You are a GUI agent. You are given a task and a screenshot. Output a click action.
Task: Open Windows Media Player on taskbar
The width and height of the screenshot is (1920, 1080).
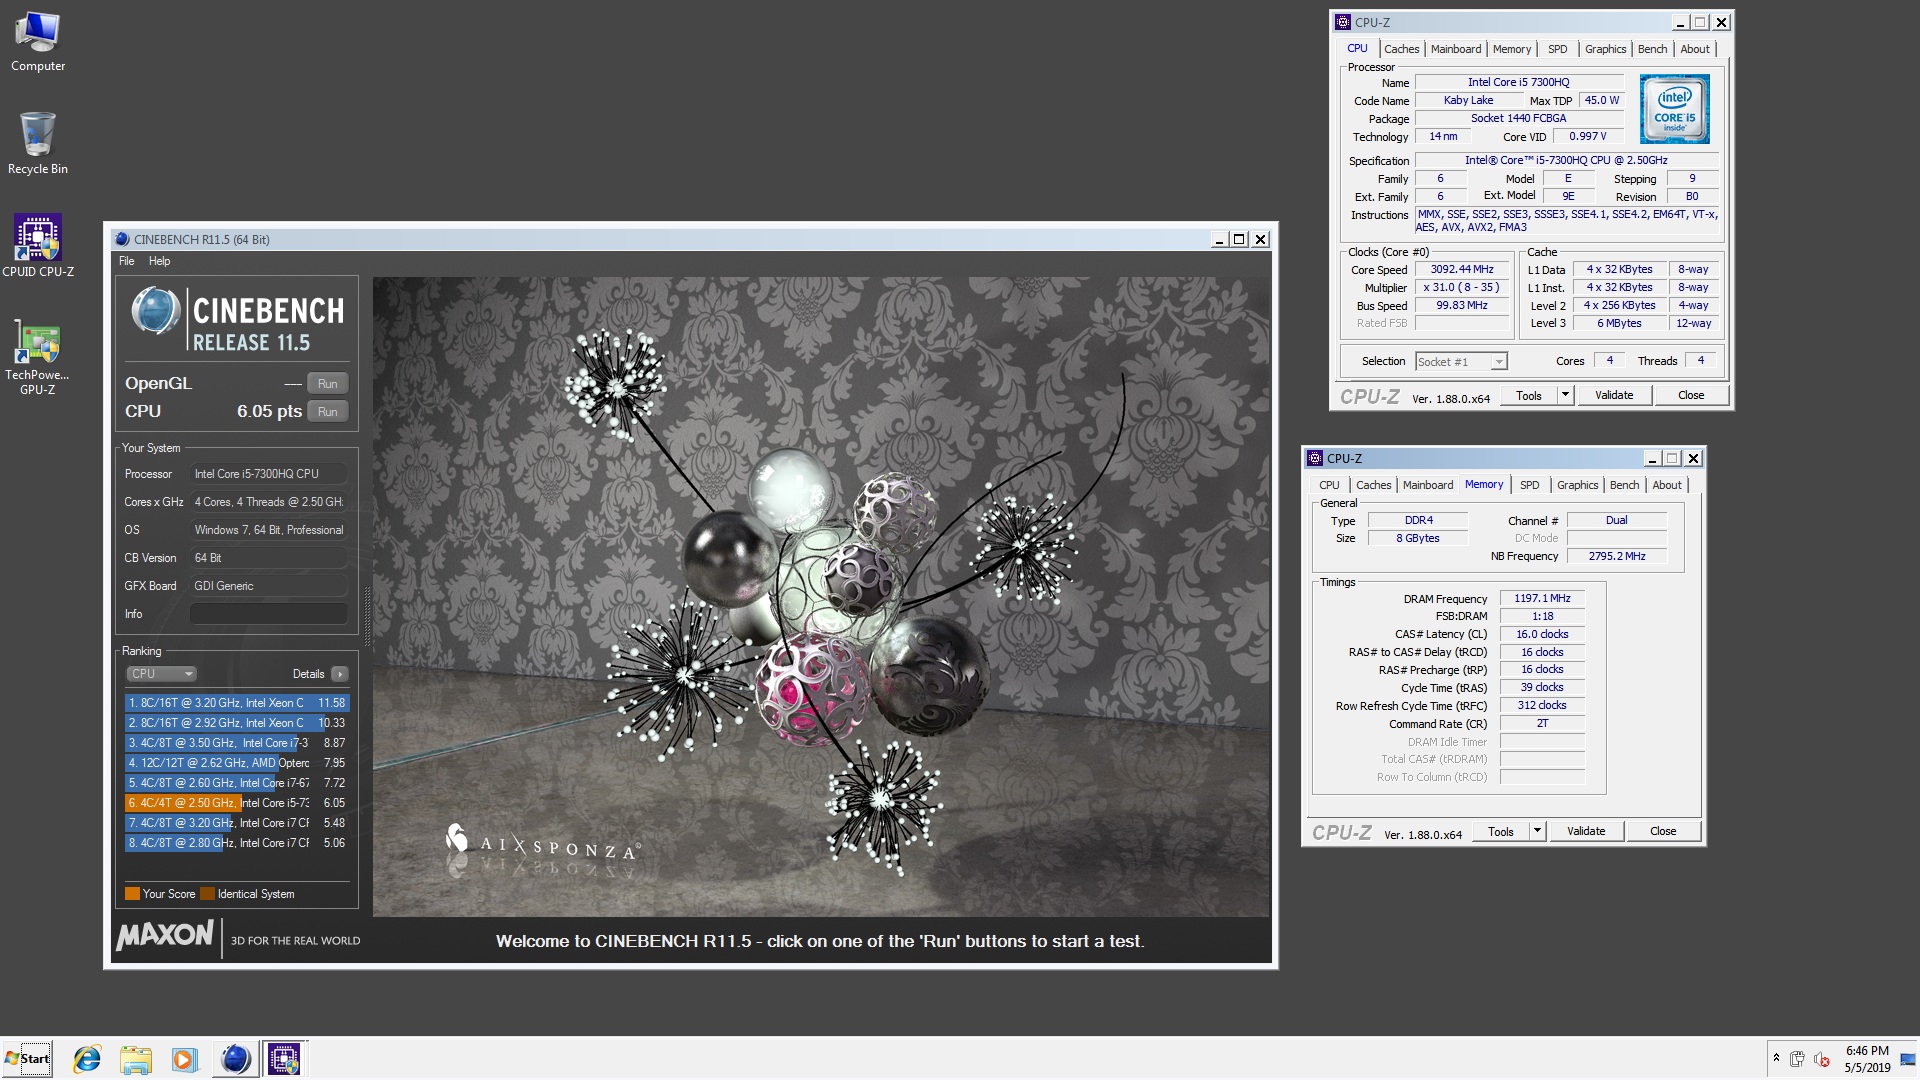click(183, 1059)
